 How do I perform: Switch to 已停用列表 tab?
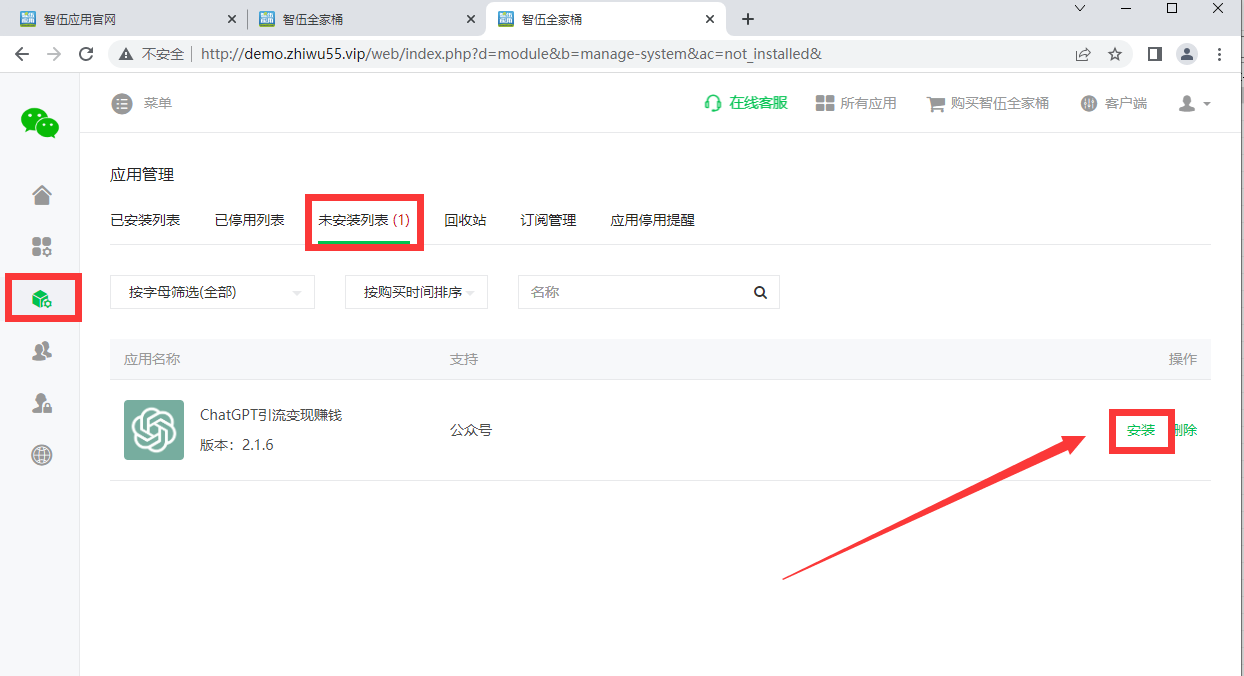(249, 220)
